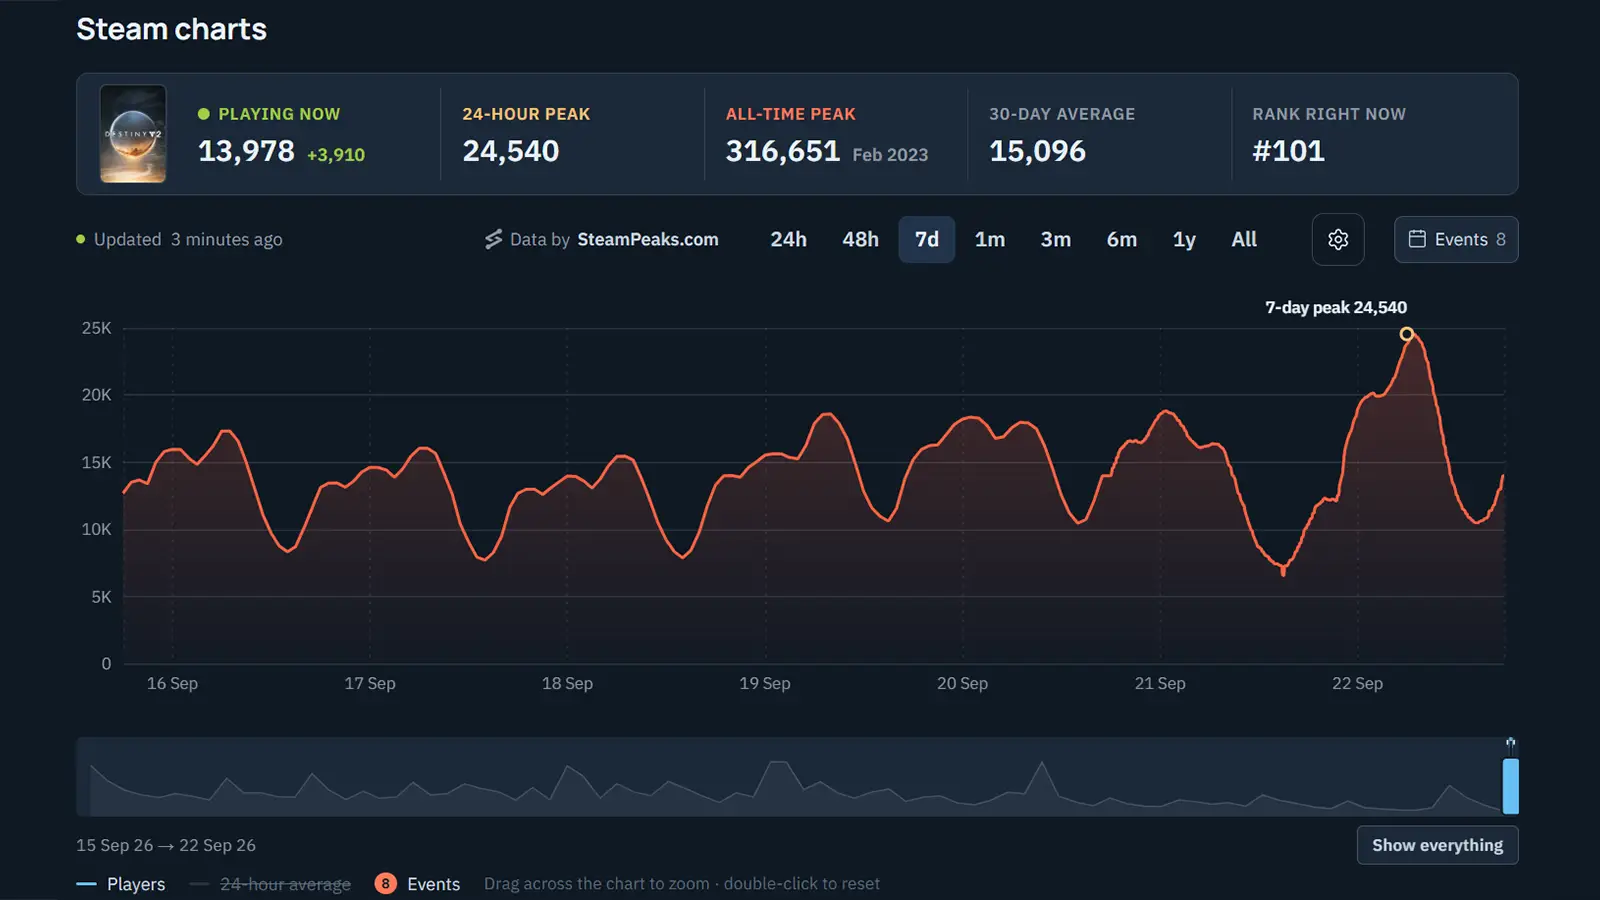Click the SteamPeaks logo icon
Image resolution: width=1600 pixels, height=900 pixels.
point(494,240)
